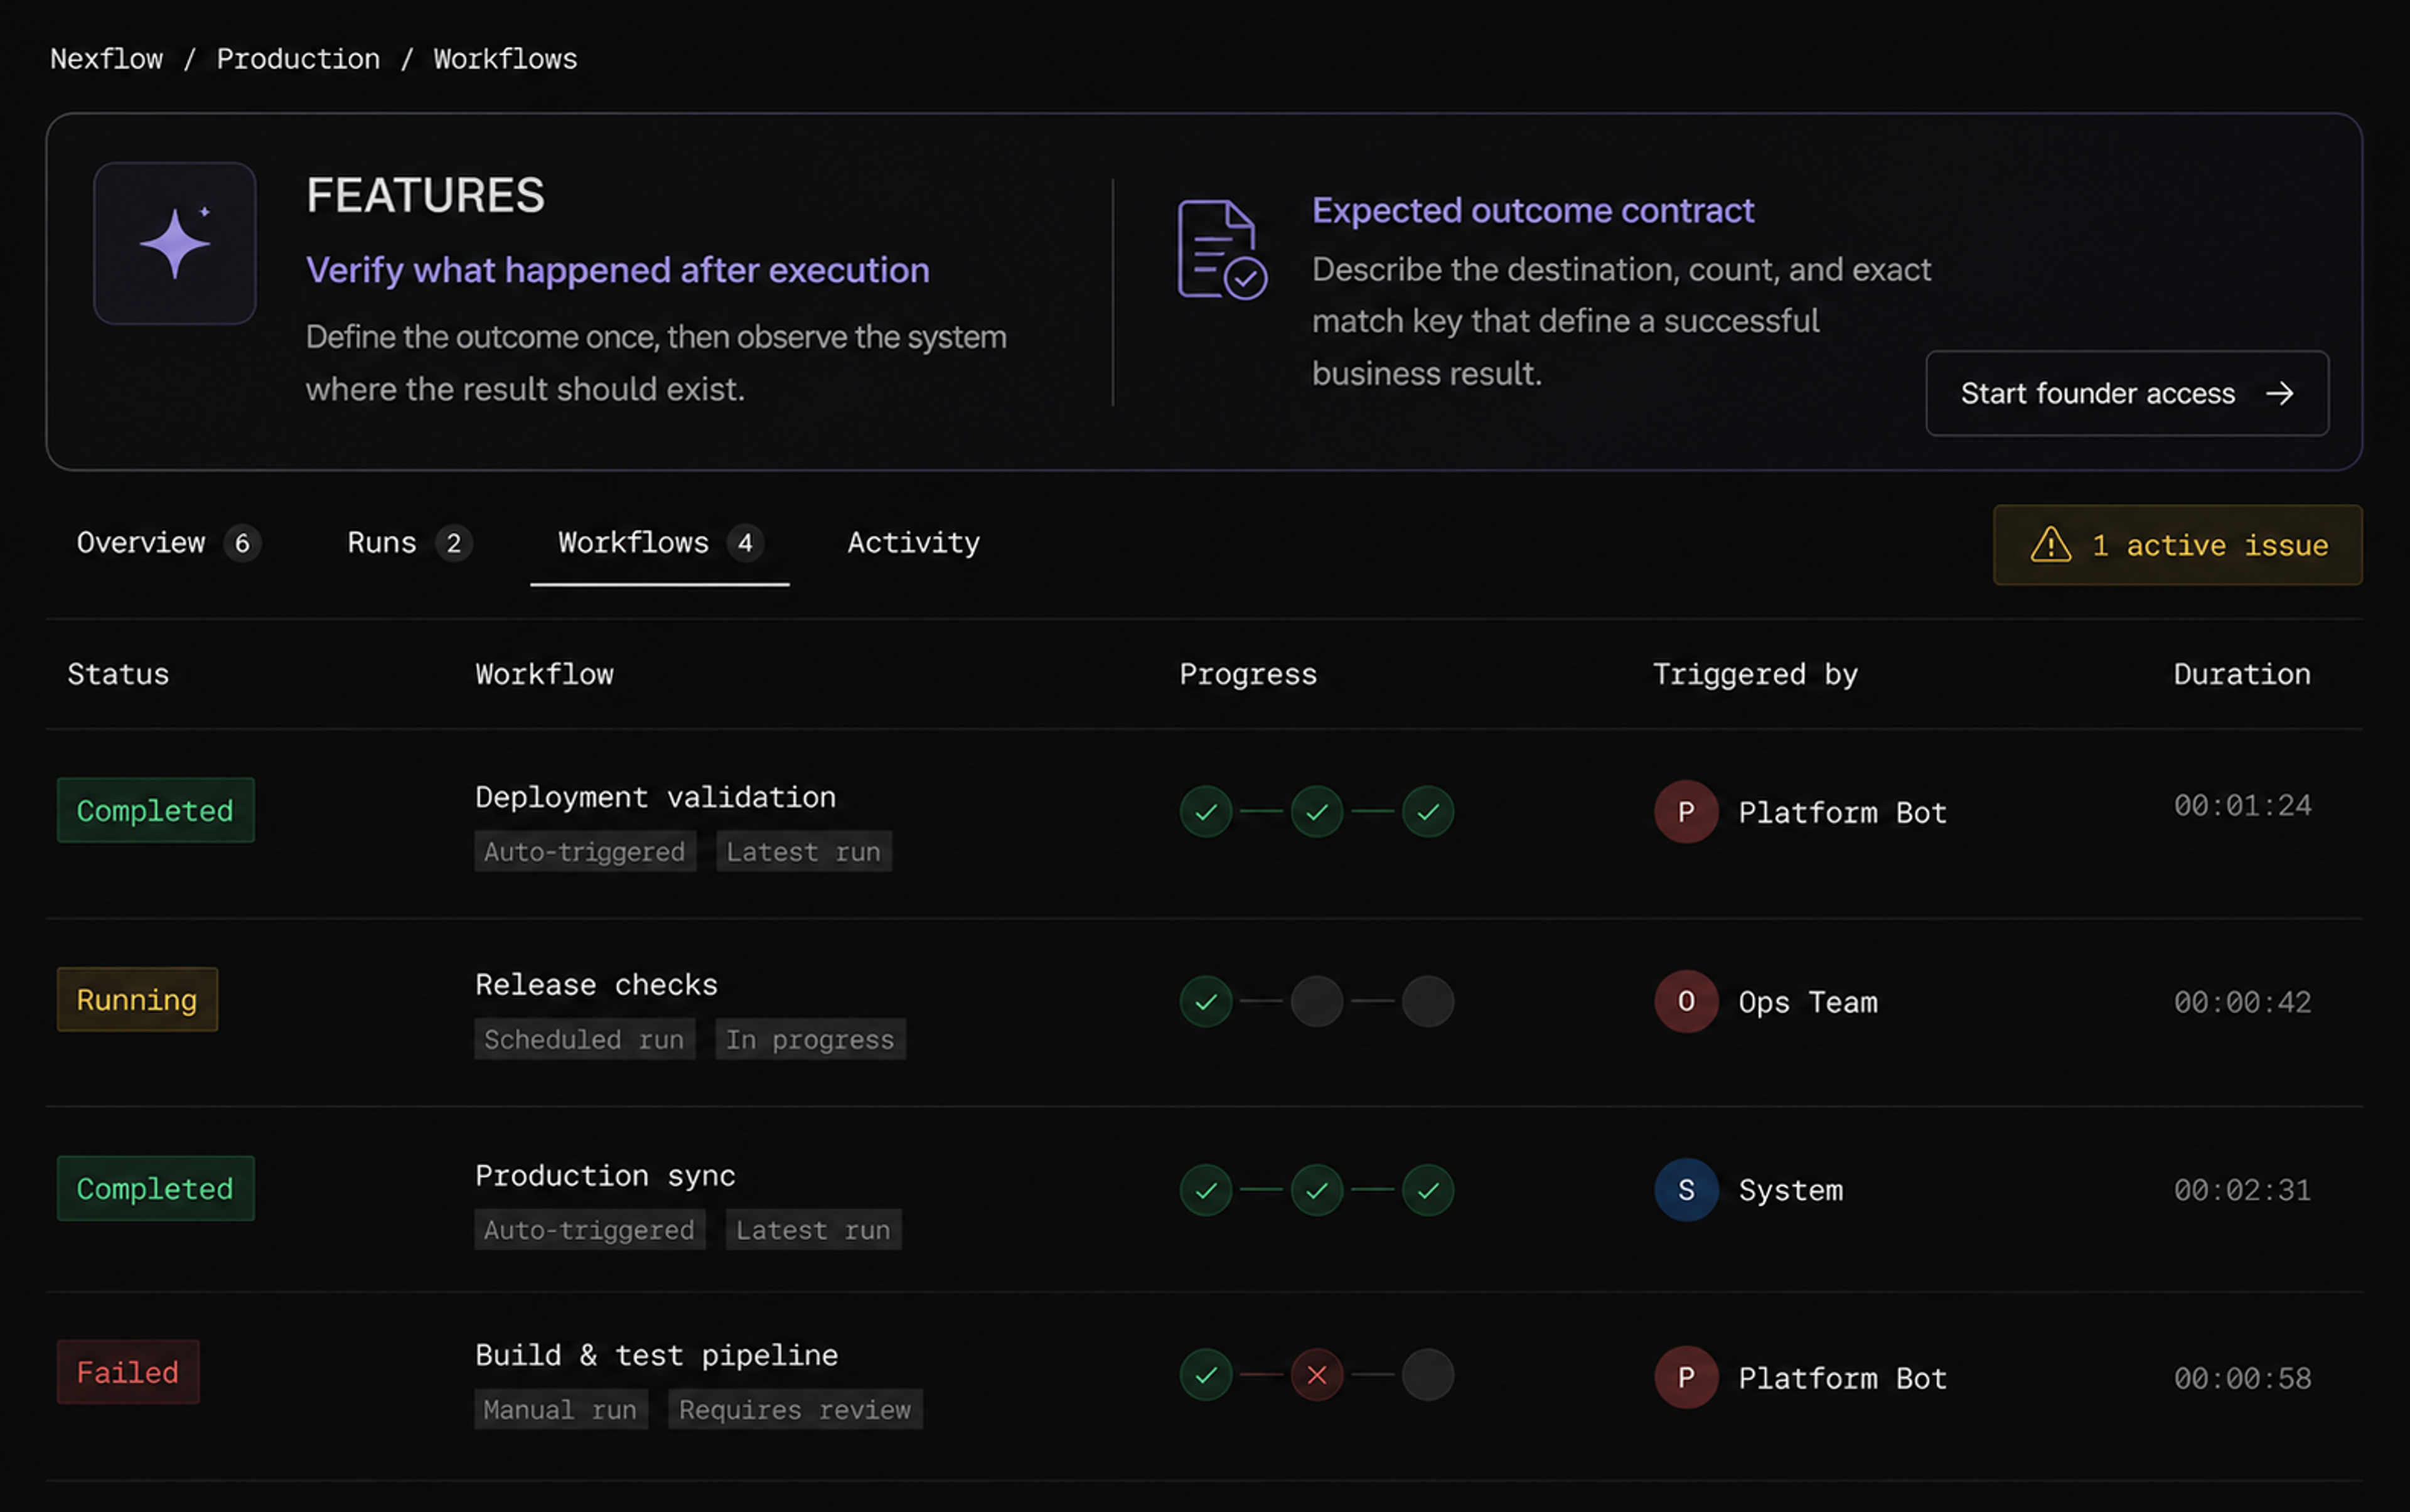Viewport: 2410px width, 1512px height.
Task: Click first green check step of Deployment validation
Action: point(1206,811)
